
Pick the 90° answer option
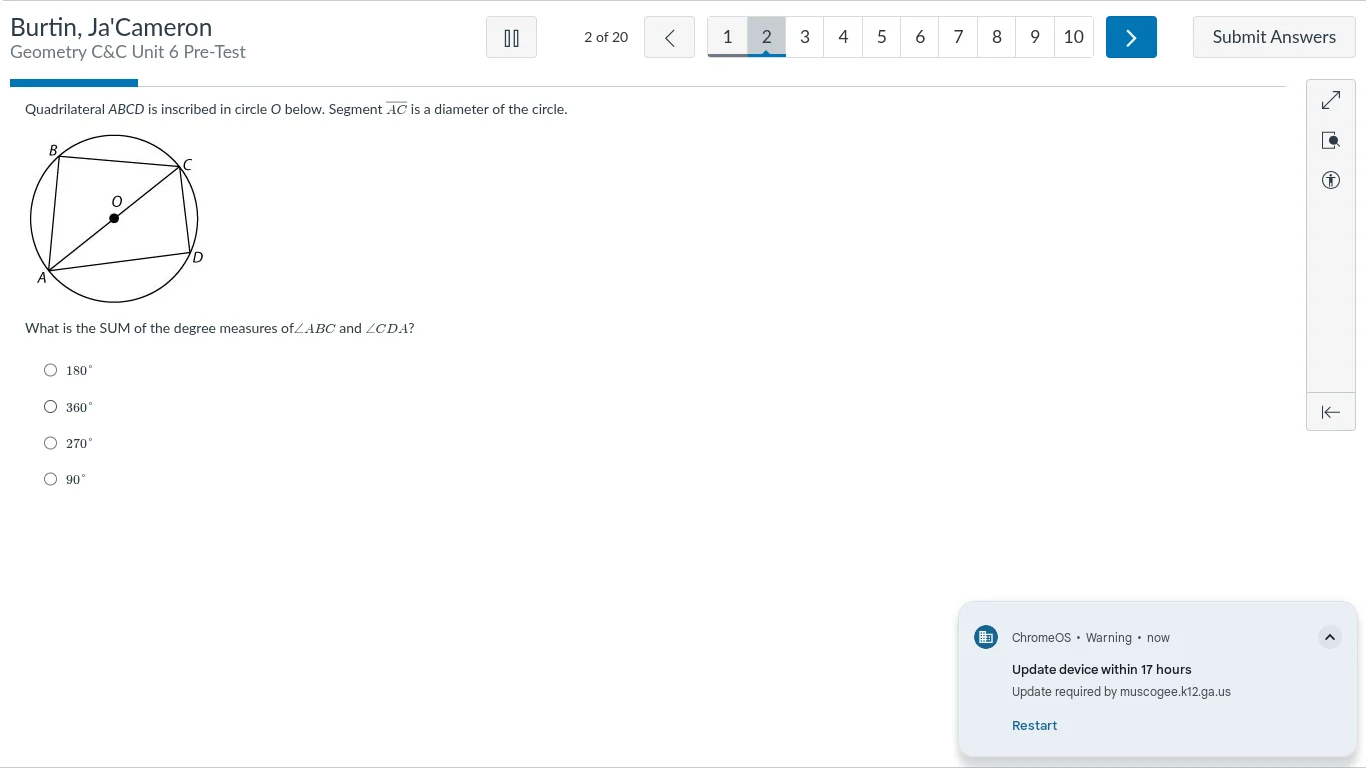51,479
